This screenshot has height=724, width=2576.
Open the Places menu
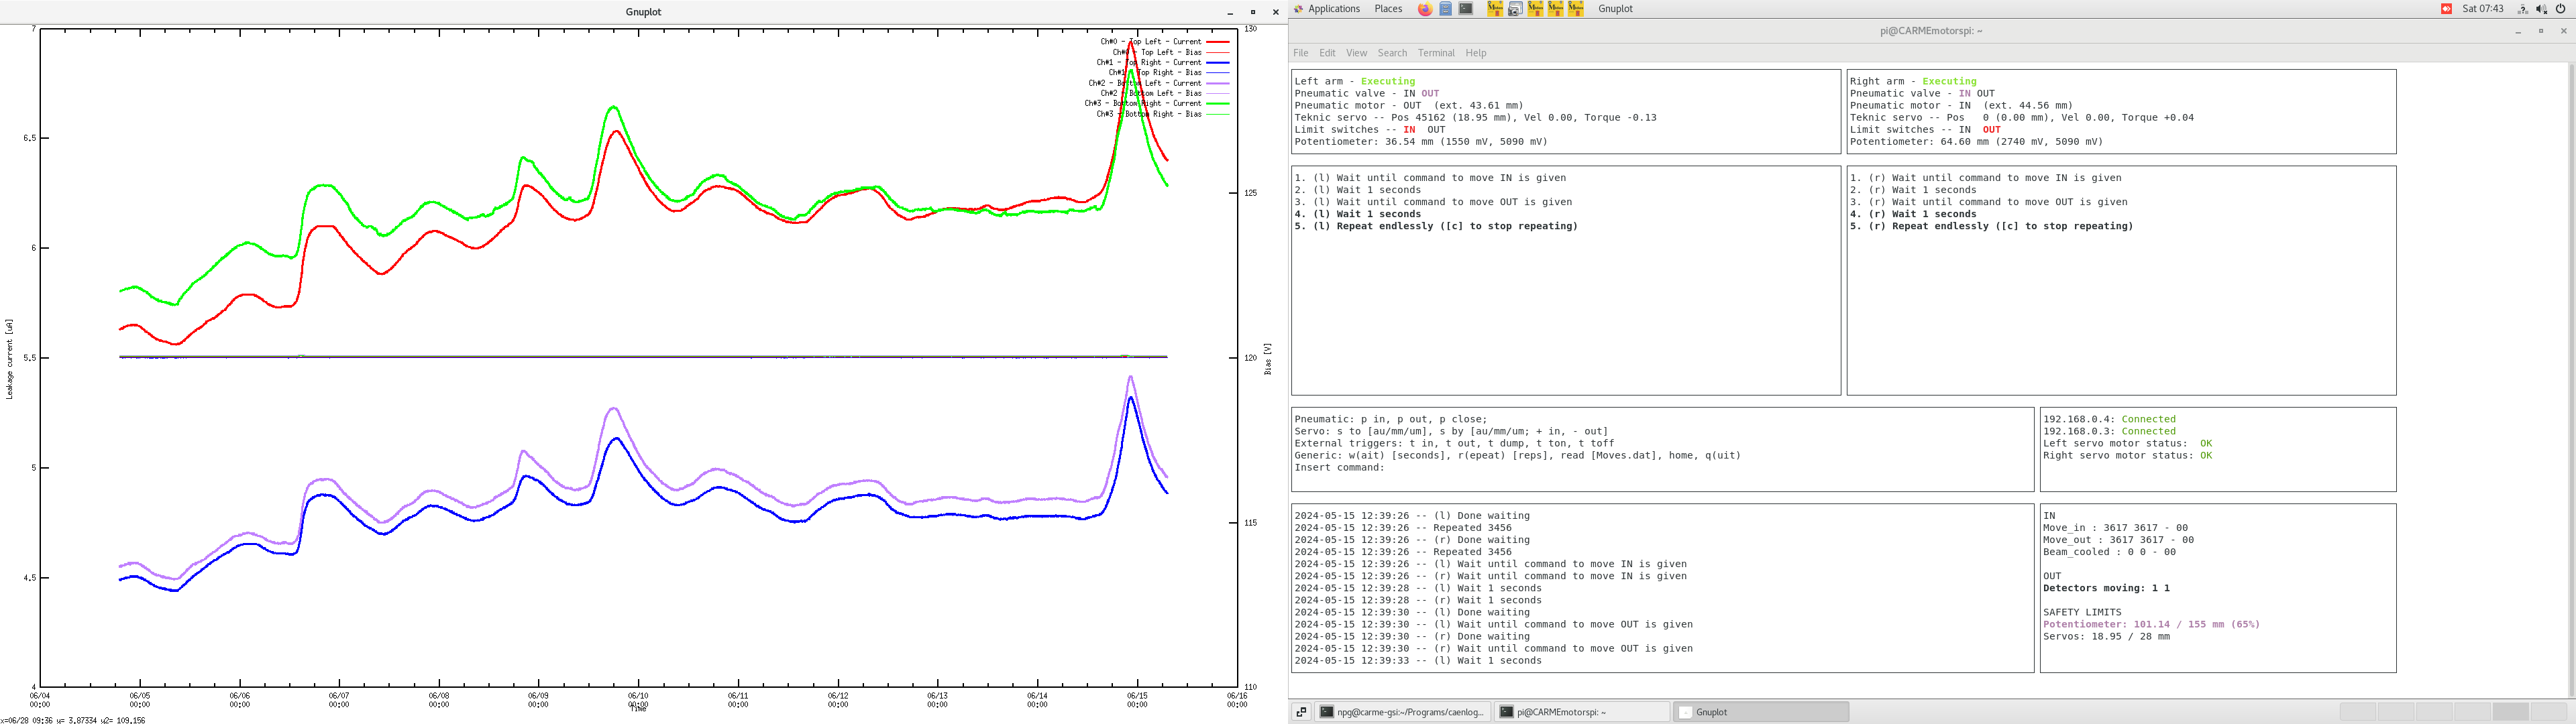click(x=1388, y=9)
